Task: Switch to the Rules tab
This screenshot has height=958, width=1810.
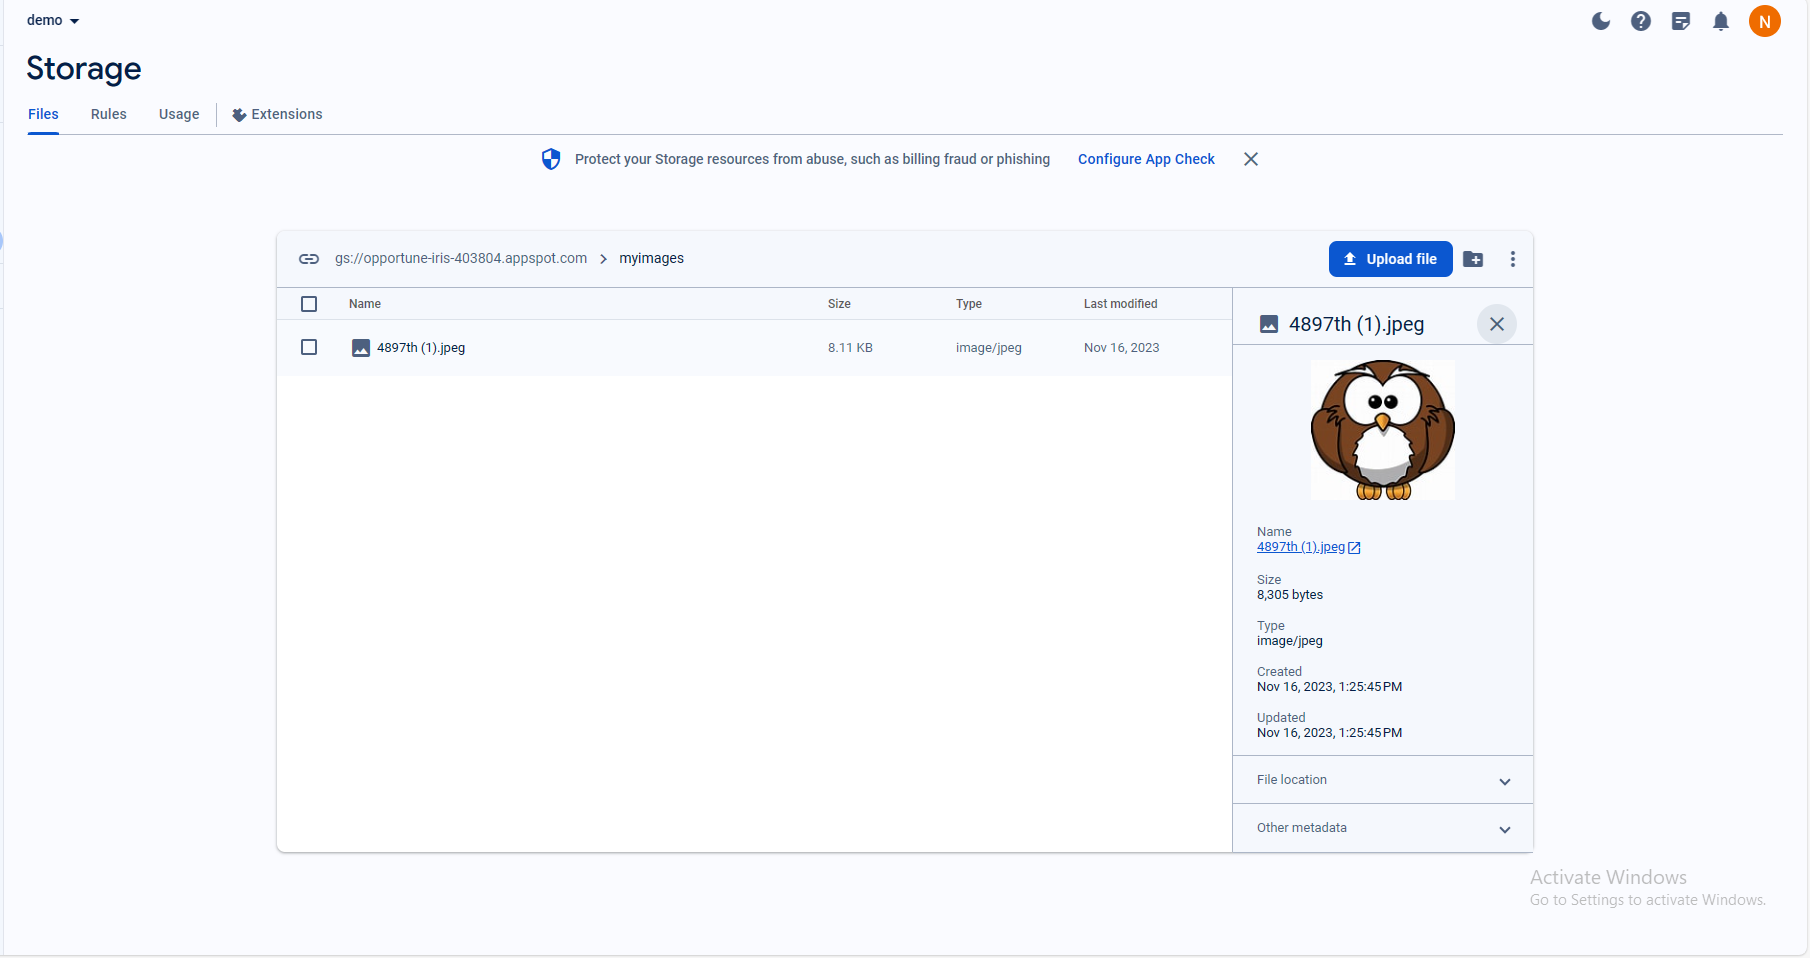Action: (109, 114)
